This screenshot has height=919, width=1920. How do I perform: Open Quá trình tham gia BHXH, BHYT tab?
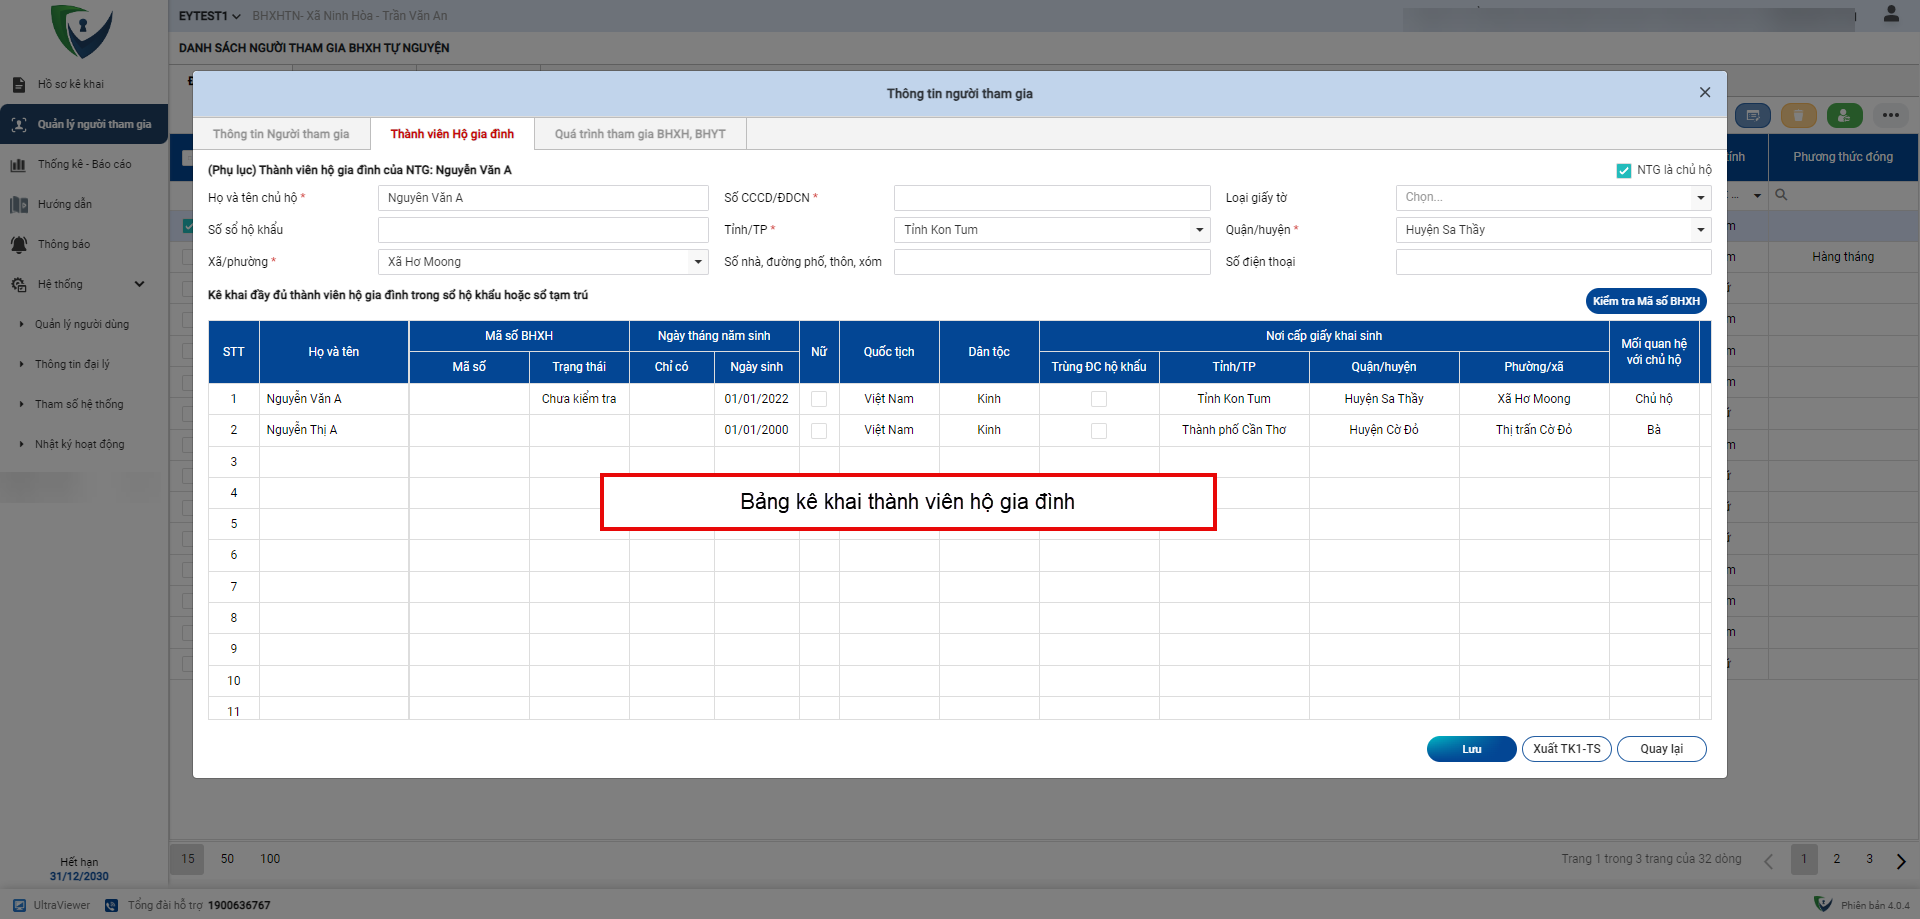pyautogui.click(x=640, y=134)
